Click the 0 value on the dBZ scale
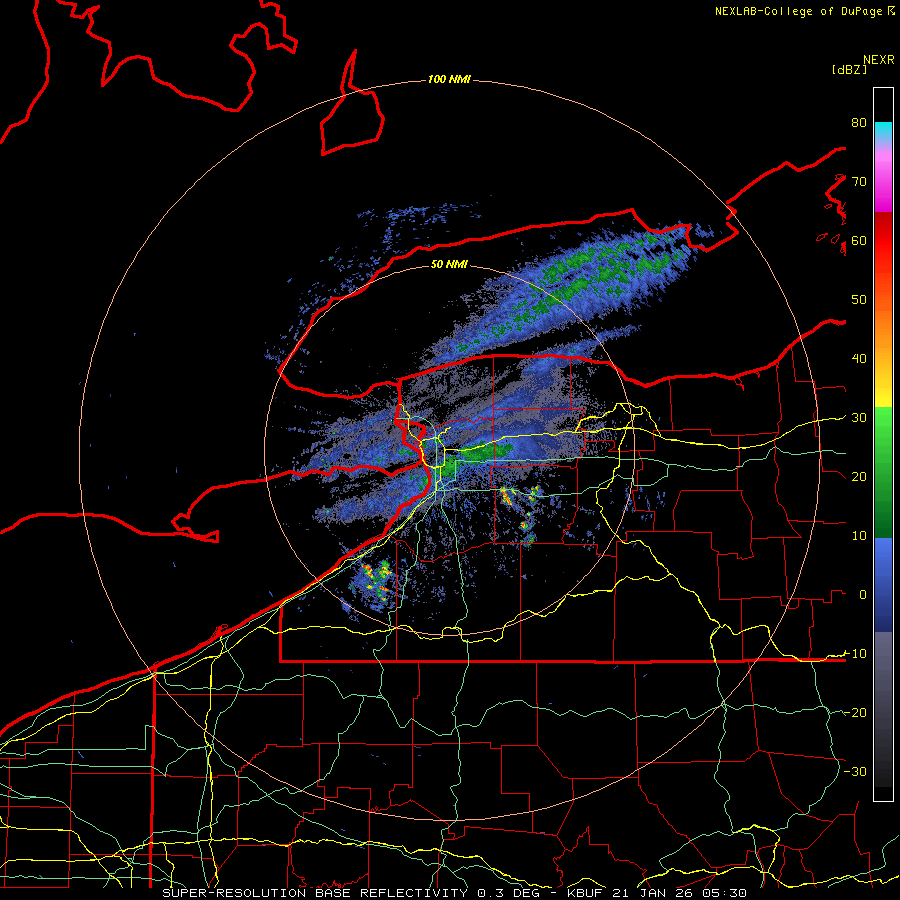Screen dimensions: 900x900 pyautogui.click(x=863, y=595)
